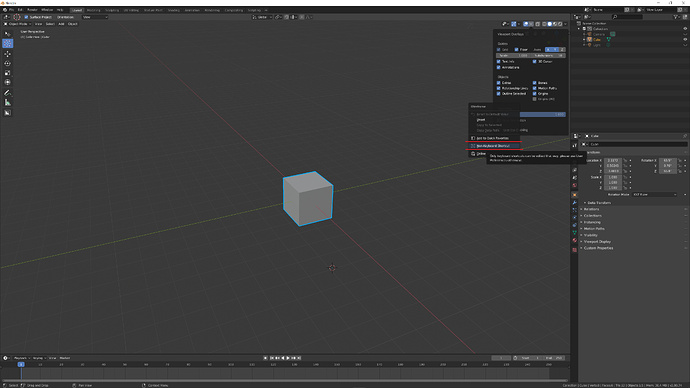The image size is (690, 388).
Task: Uncheck the Grid overlay checkbox
Action: pos(499,50)
